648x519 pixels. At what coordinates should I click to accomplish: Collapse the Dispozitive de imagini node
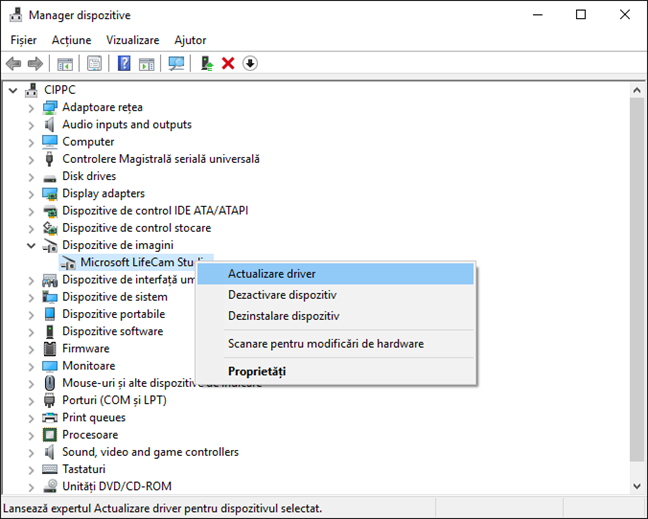pos(31,245)
